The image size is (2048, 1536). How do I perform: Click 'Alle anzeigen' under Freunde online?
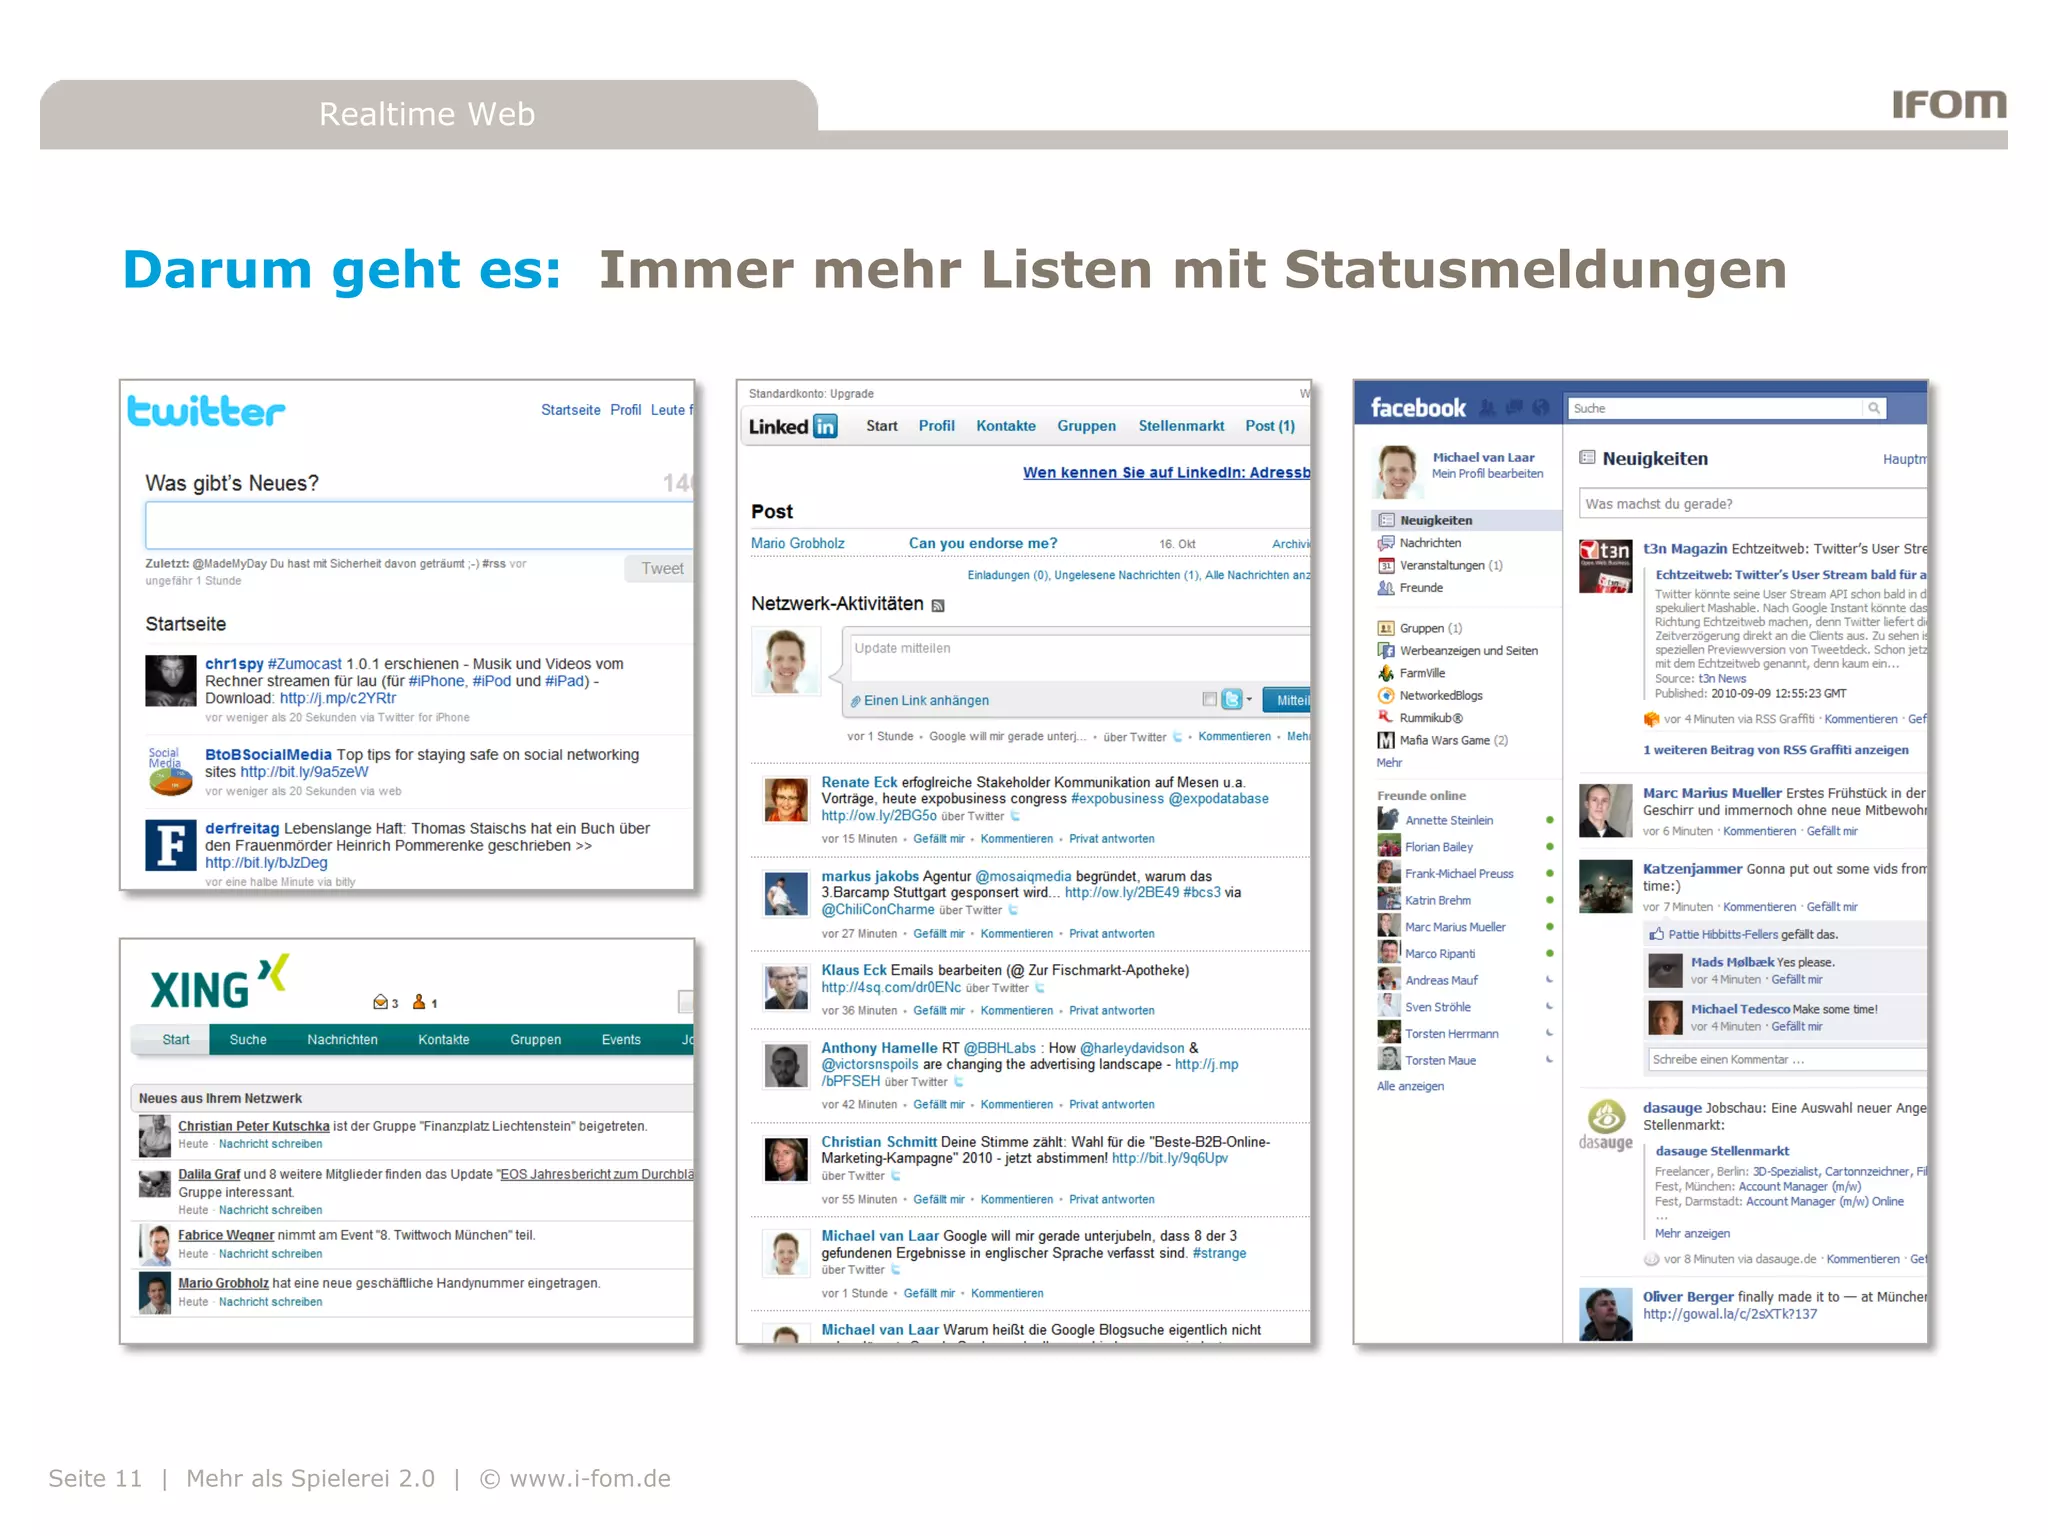1410,1087
